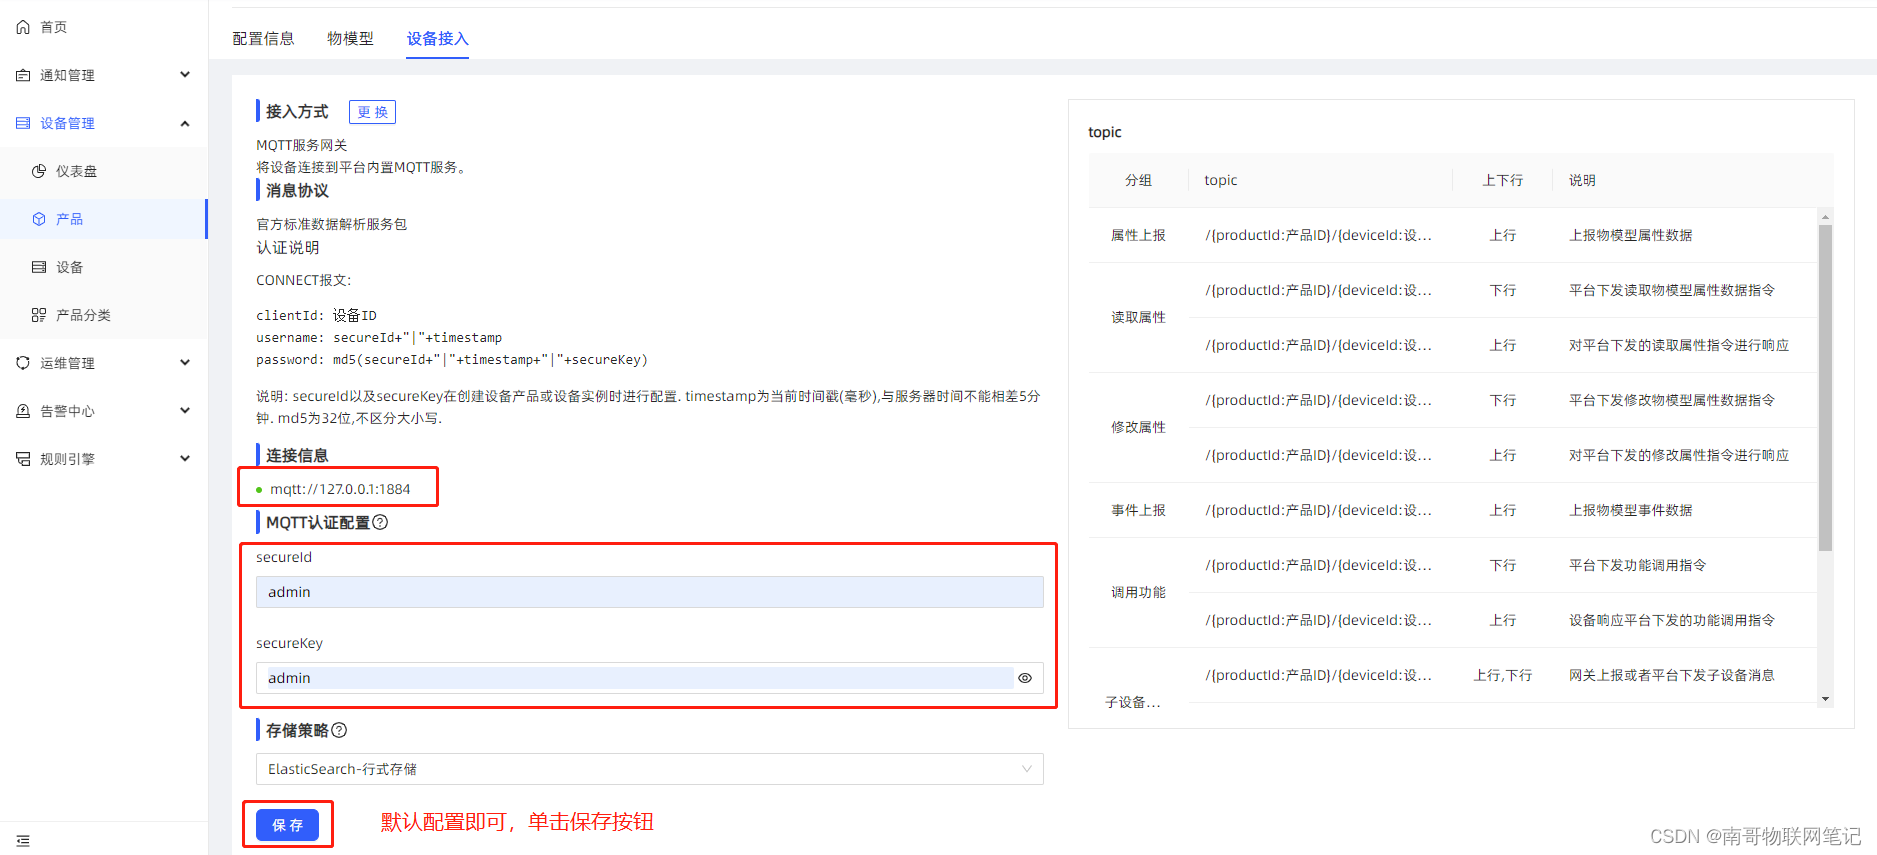Click 调用功能 group cell
1877x855 pixels.
coord(1138,592)
